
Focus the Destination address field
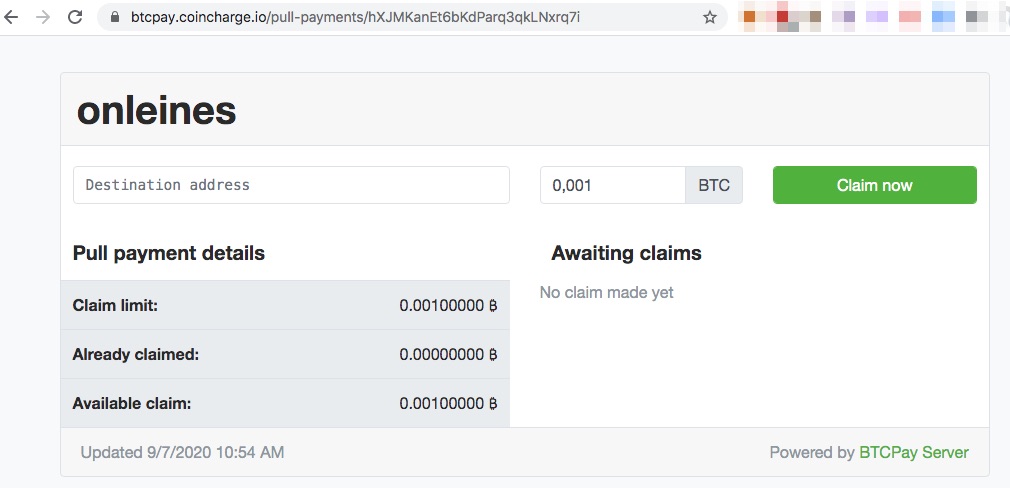[x=291, y=185]
